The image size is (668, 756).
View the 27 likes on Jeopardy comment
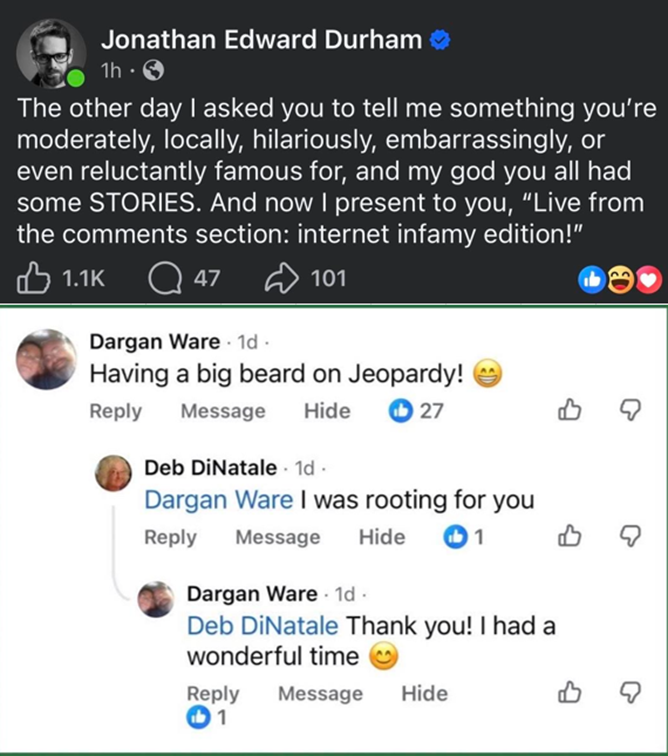coord(415,411)
